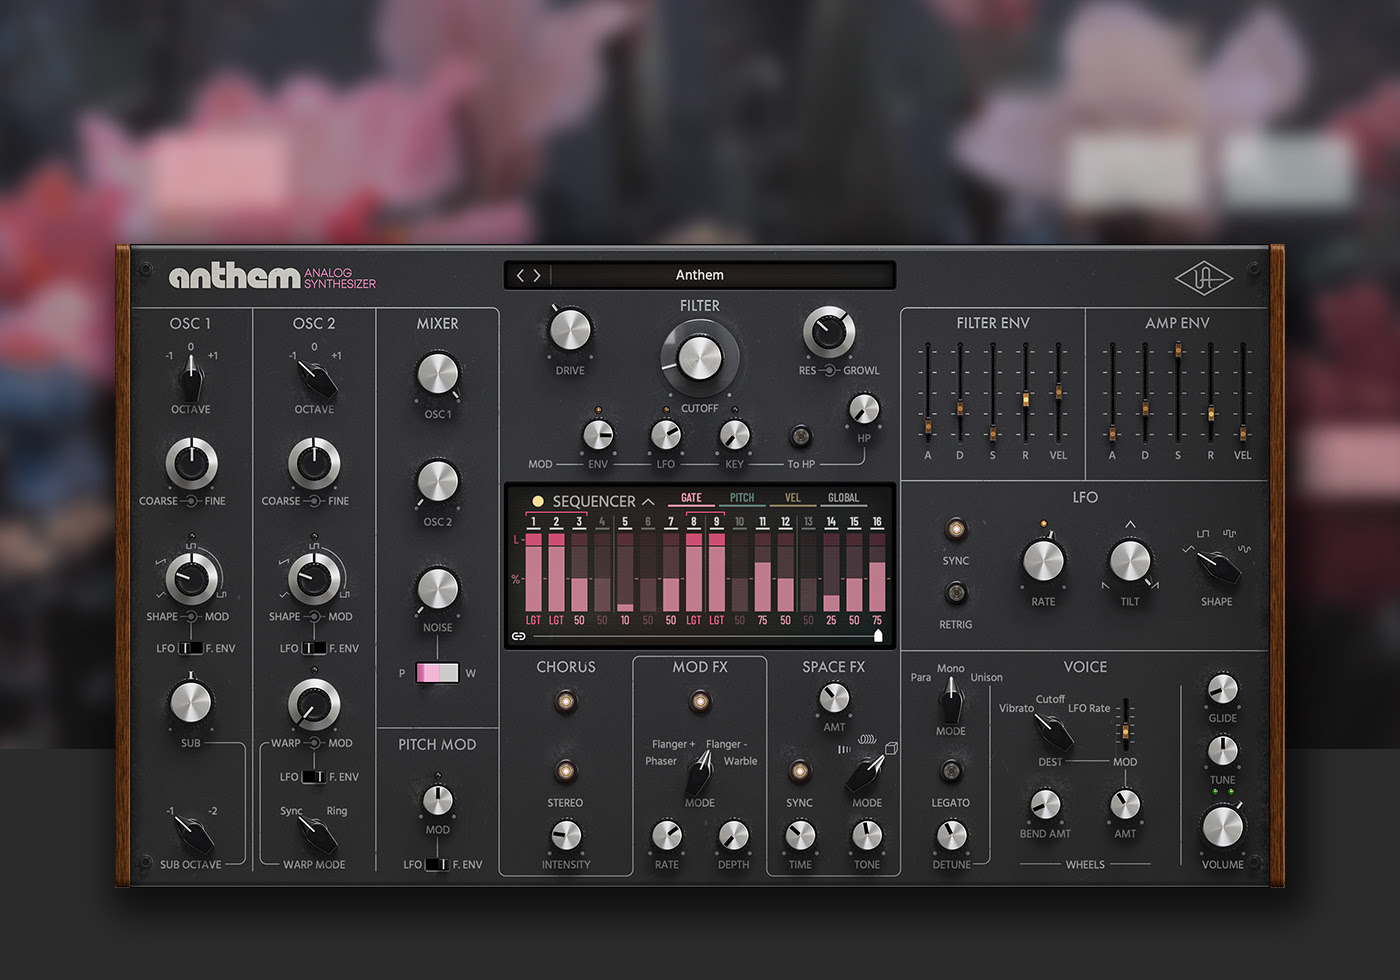Click the Voice Mode Para/Mono/Unison selector

click(951, 701)
